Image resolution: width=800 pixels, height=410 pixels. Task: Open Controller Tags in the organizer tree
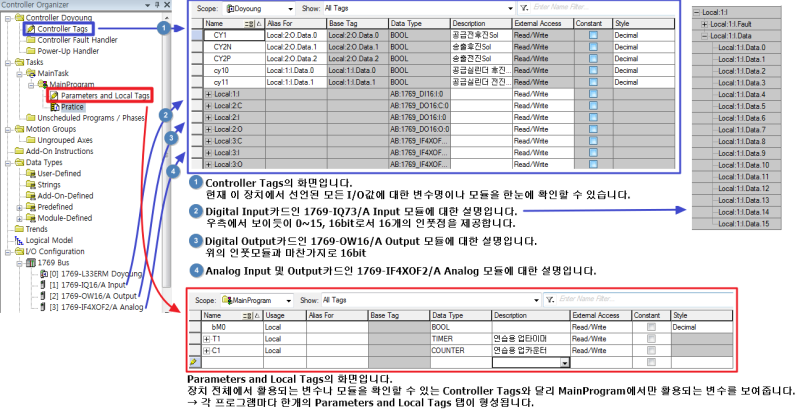[x=63, y=29]
